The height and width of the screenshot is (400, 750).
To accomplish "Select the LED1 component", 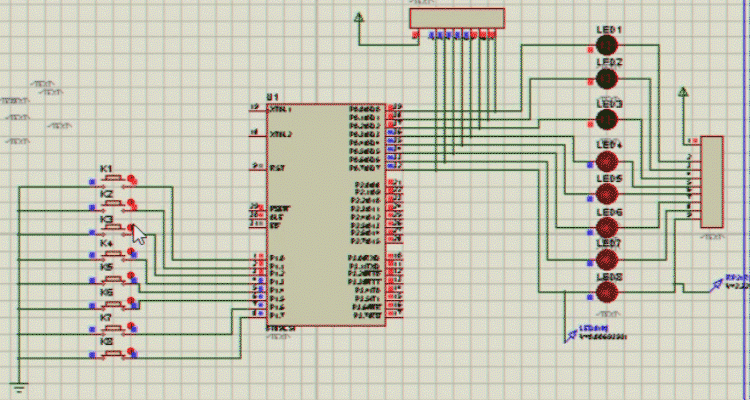I will 607,45.
